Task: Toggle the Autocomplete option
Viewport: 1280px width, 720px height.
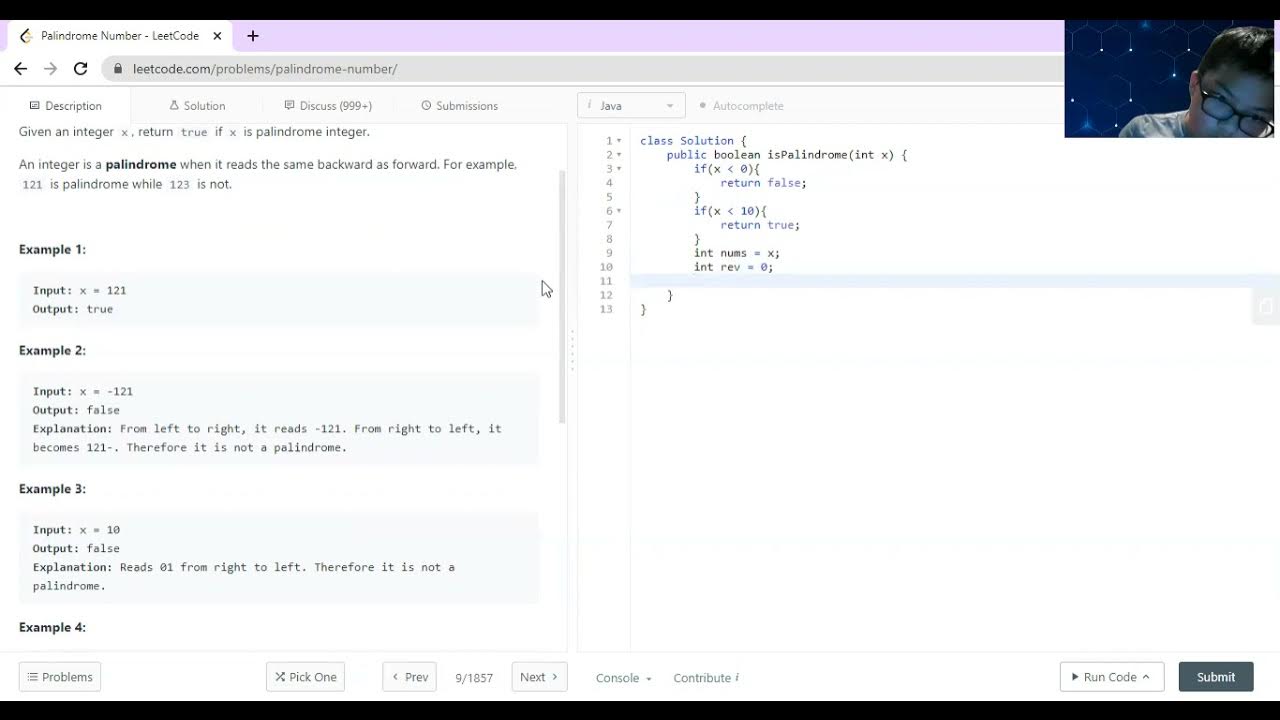Action: 741,106
